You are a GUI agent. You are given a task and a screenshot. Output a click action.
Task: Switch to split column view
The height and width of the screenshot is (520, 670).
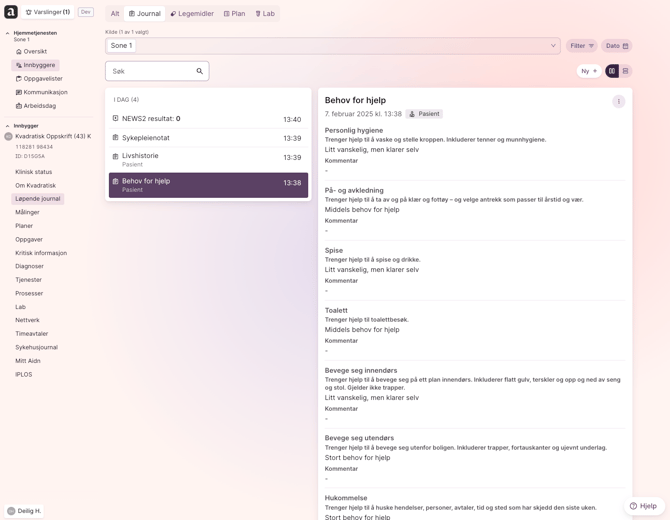click(x=612, y=71)
